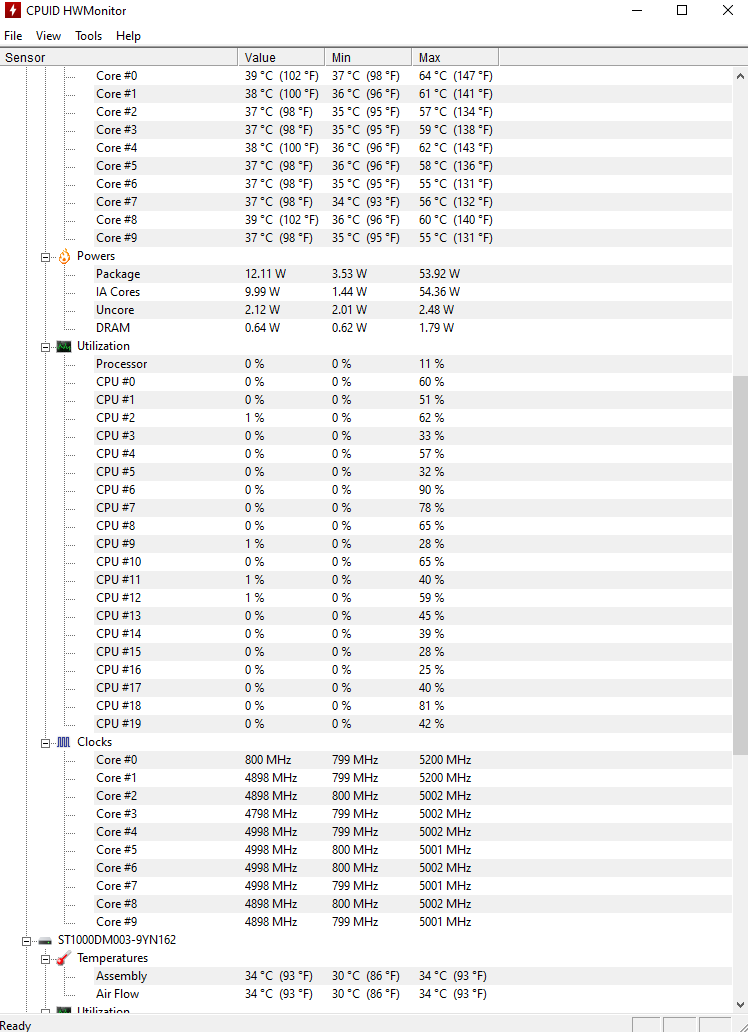The width and height of the screenshot is (748, 1032).
Task: Open the File menu
Action: coord(13,36)
